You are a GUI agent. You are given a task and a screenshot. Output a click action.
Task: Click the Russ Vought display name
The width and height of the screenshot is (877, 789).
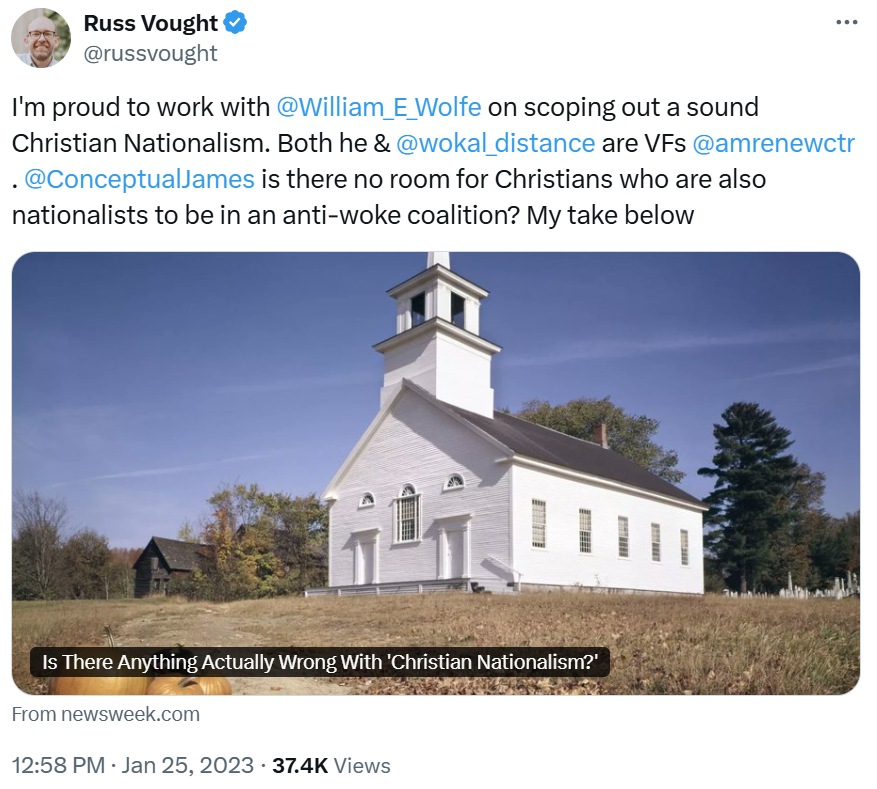click(150, 23)
